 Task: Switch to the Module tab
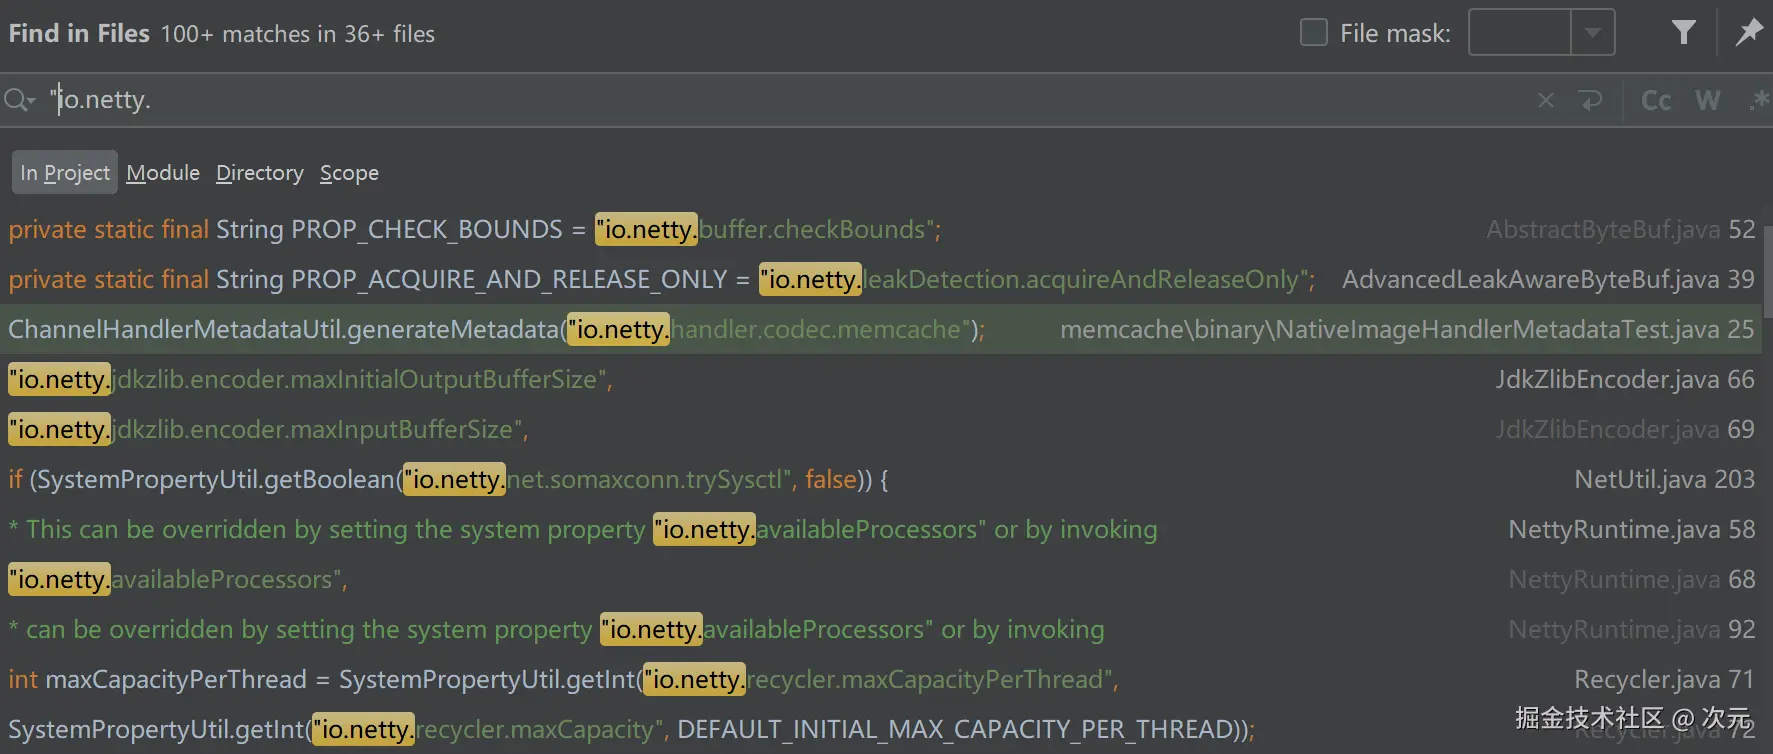[163, 173]
